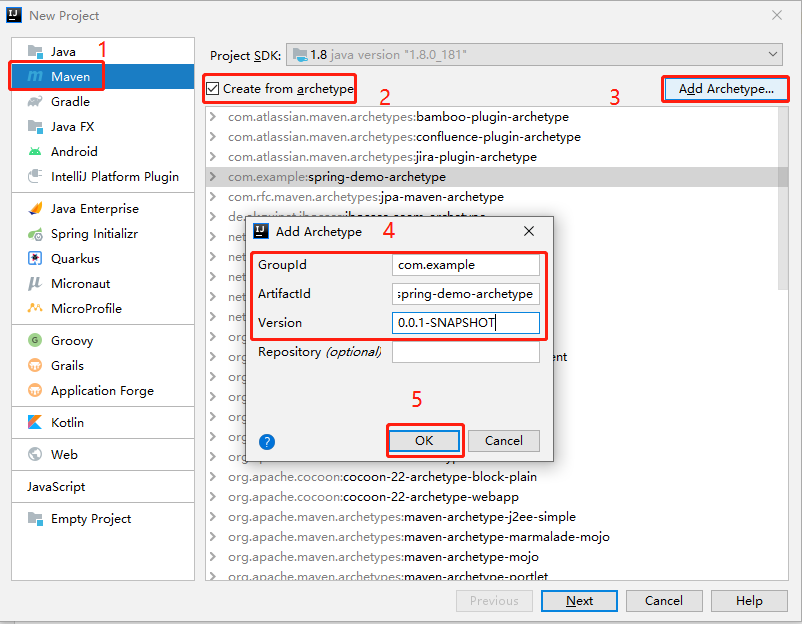Click the Java FX folder icon
The height and width of the screenshot is (624, 802).
tap(35, 126)
